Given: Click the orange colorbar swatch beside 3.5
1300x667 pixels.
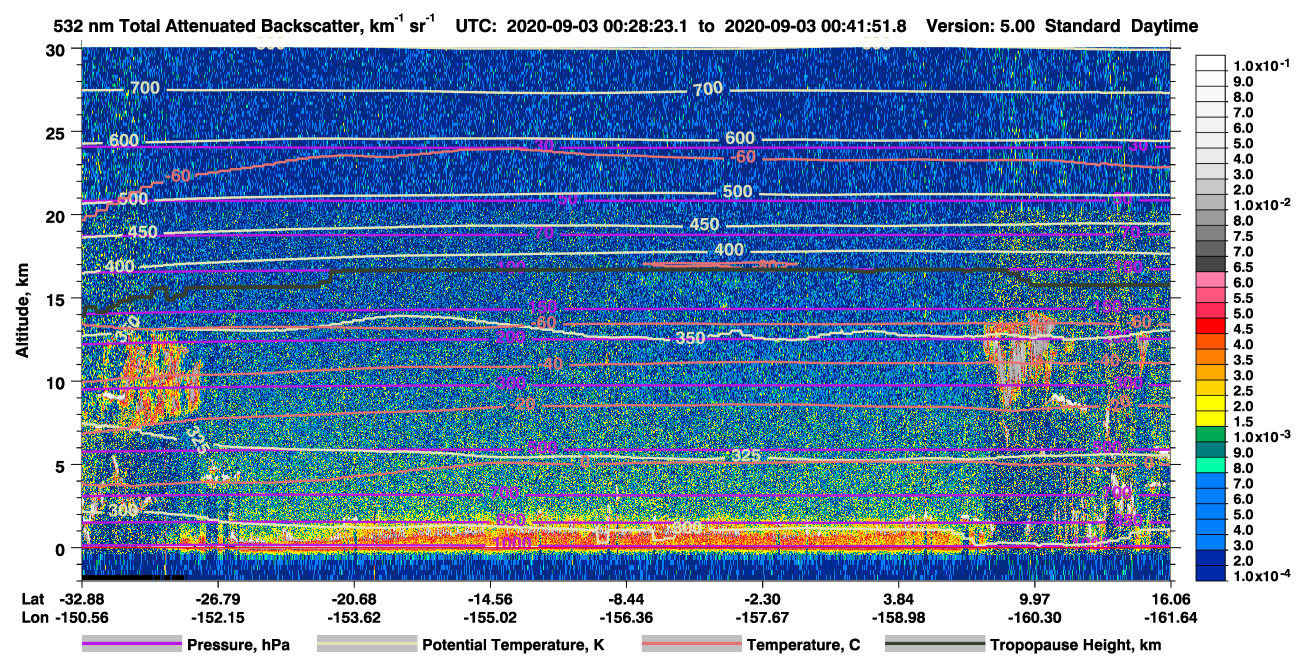Looking at the screenshot, I should (1211, 356).
